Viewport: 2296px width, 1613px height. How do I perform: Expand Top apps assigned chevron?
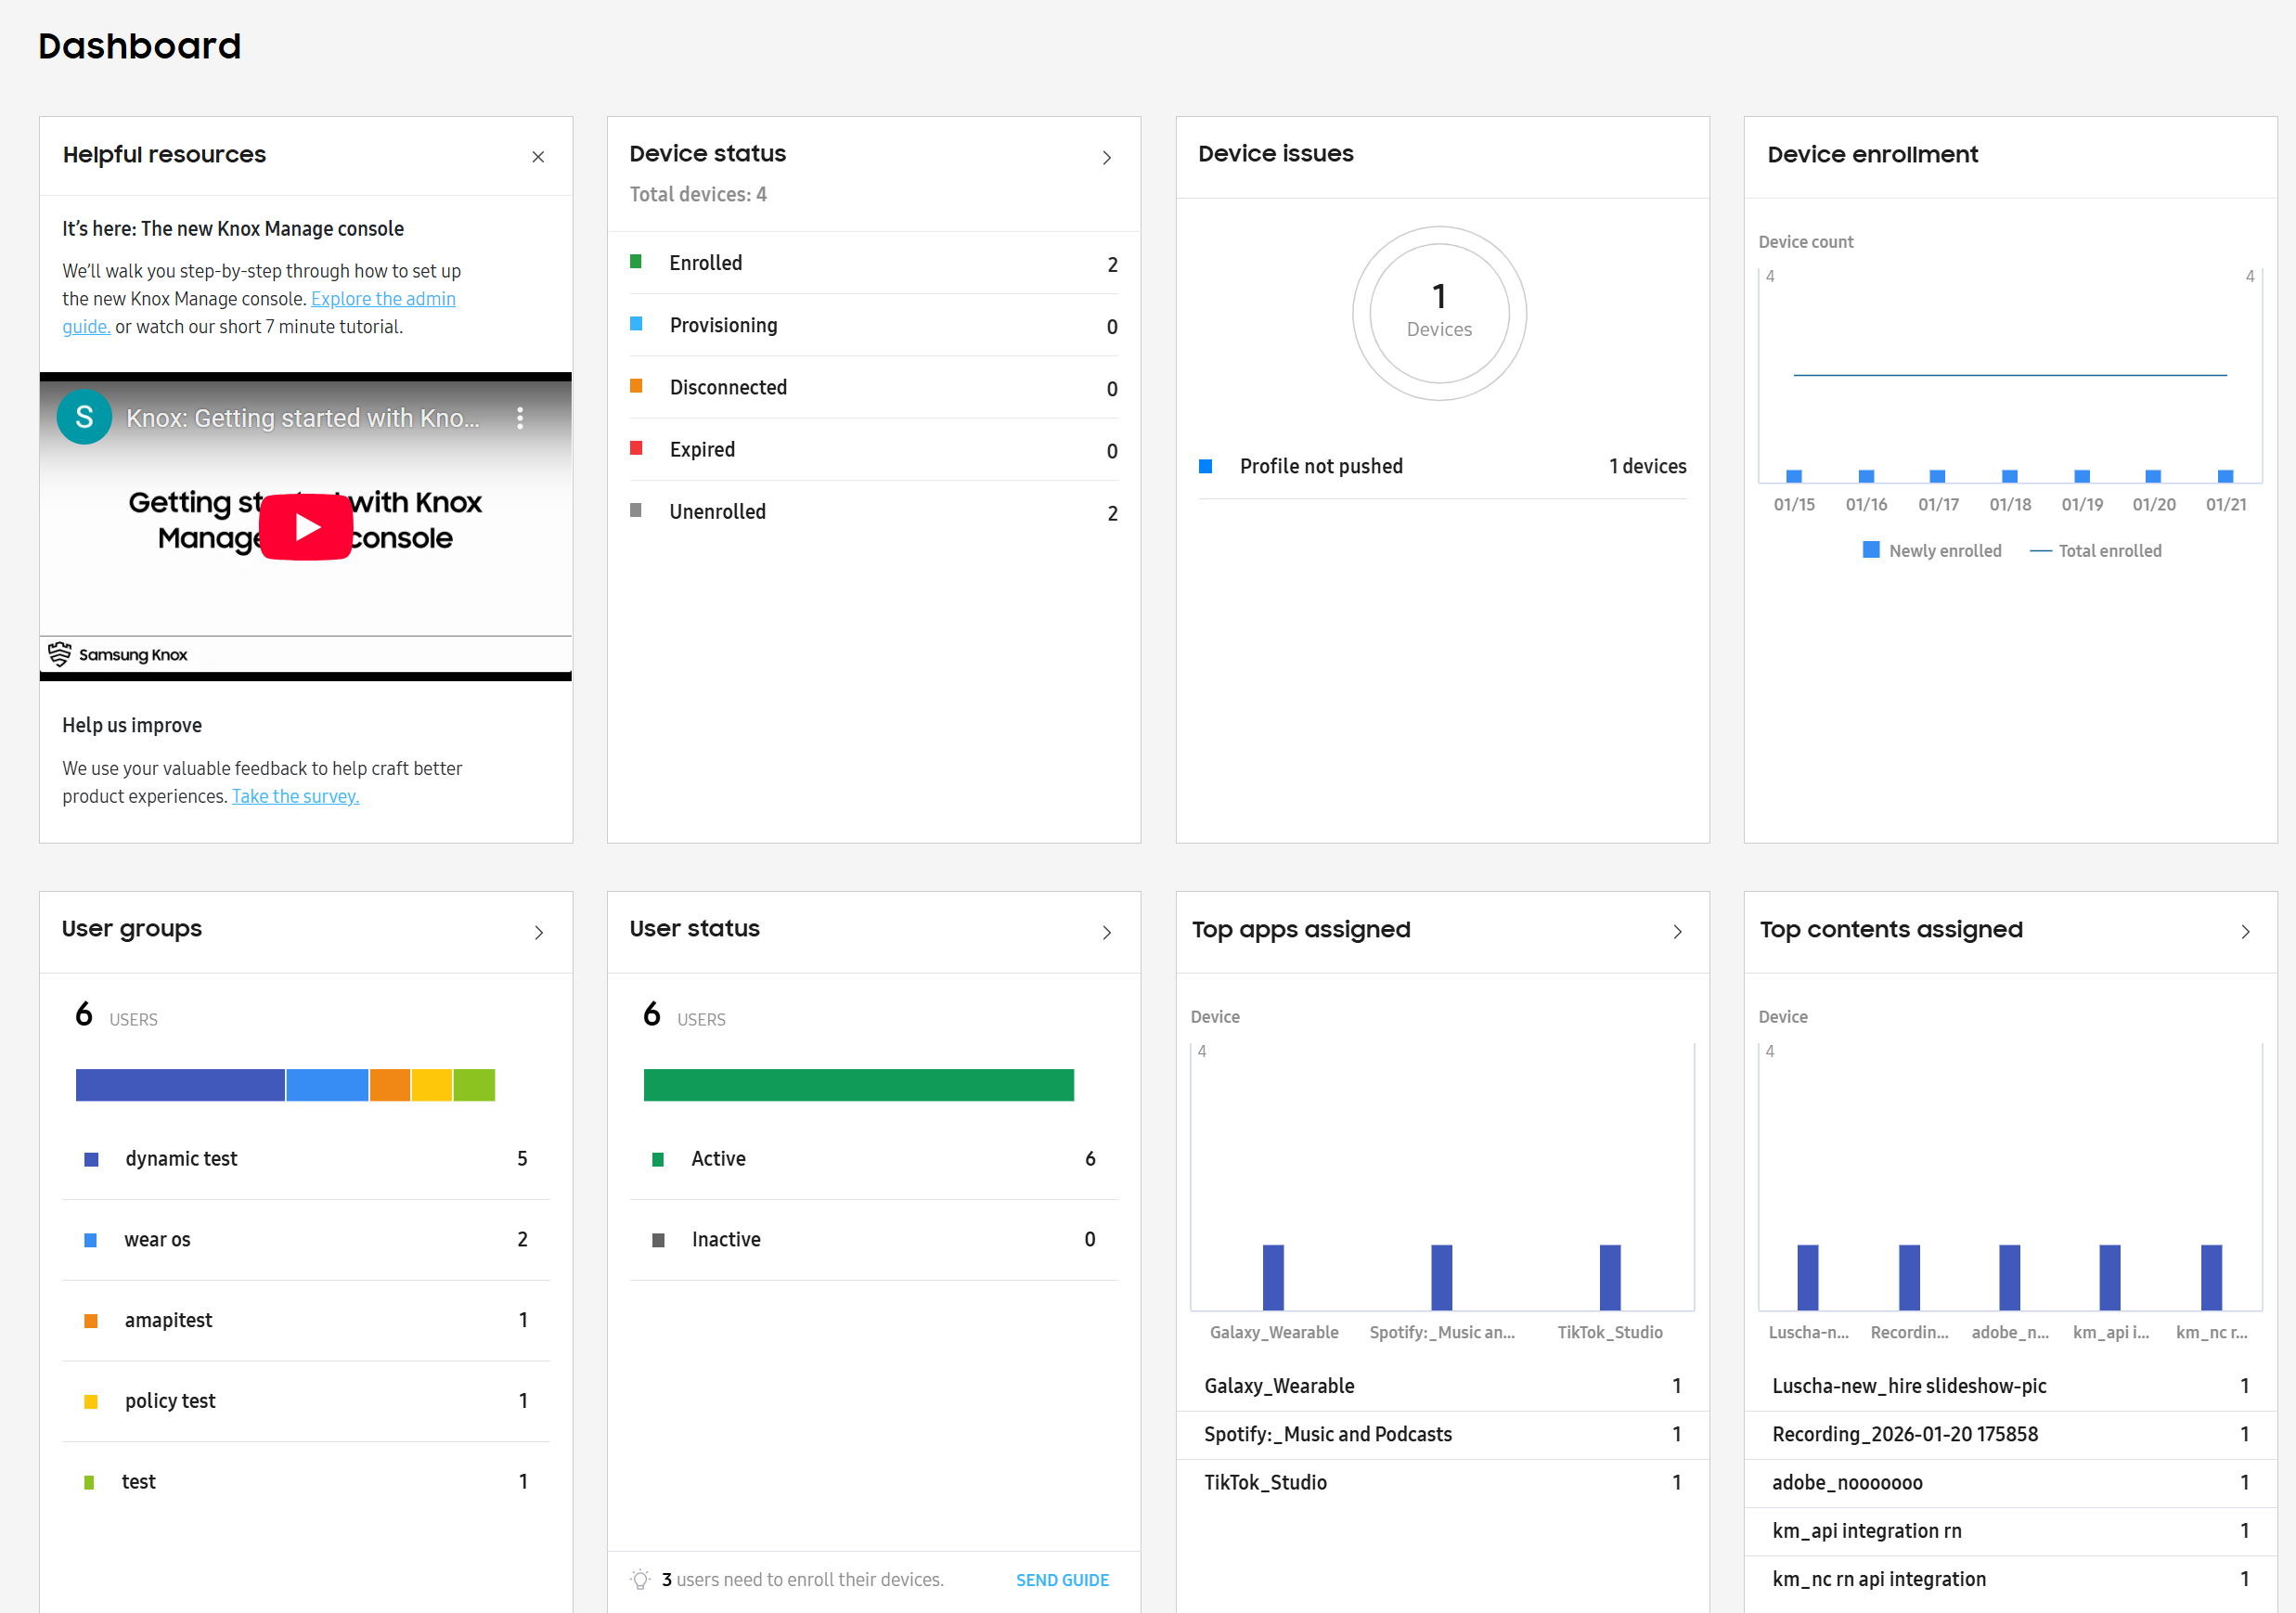1677,932
